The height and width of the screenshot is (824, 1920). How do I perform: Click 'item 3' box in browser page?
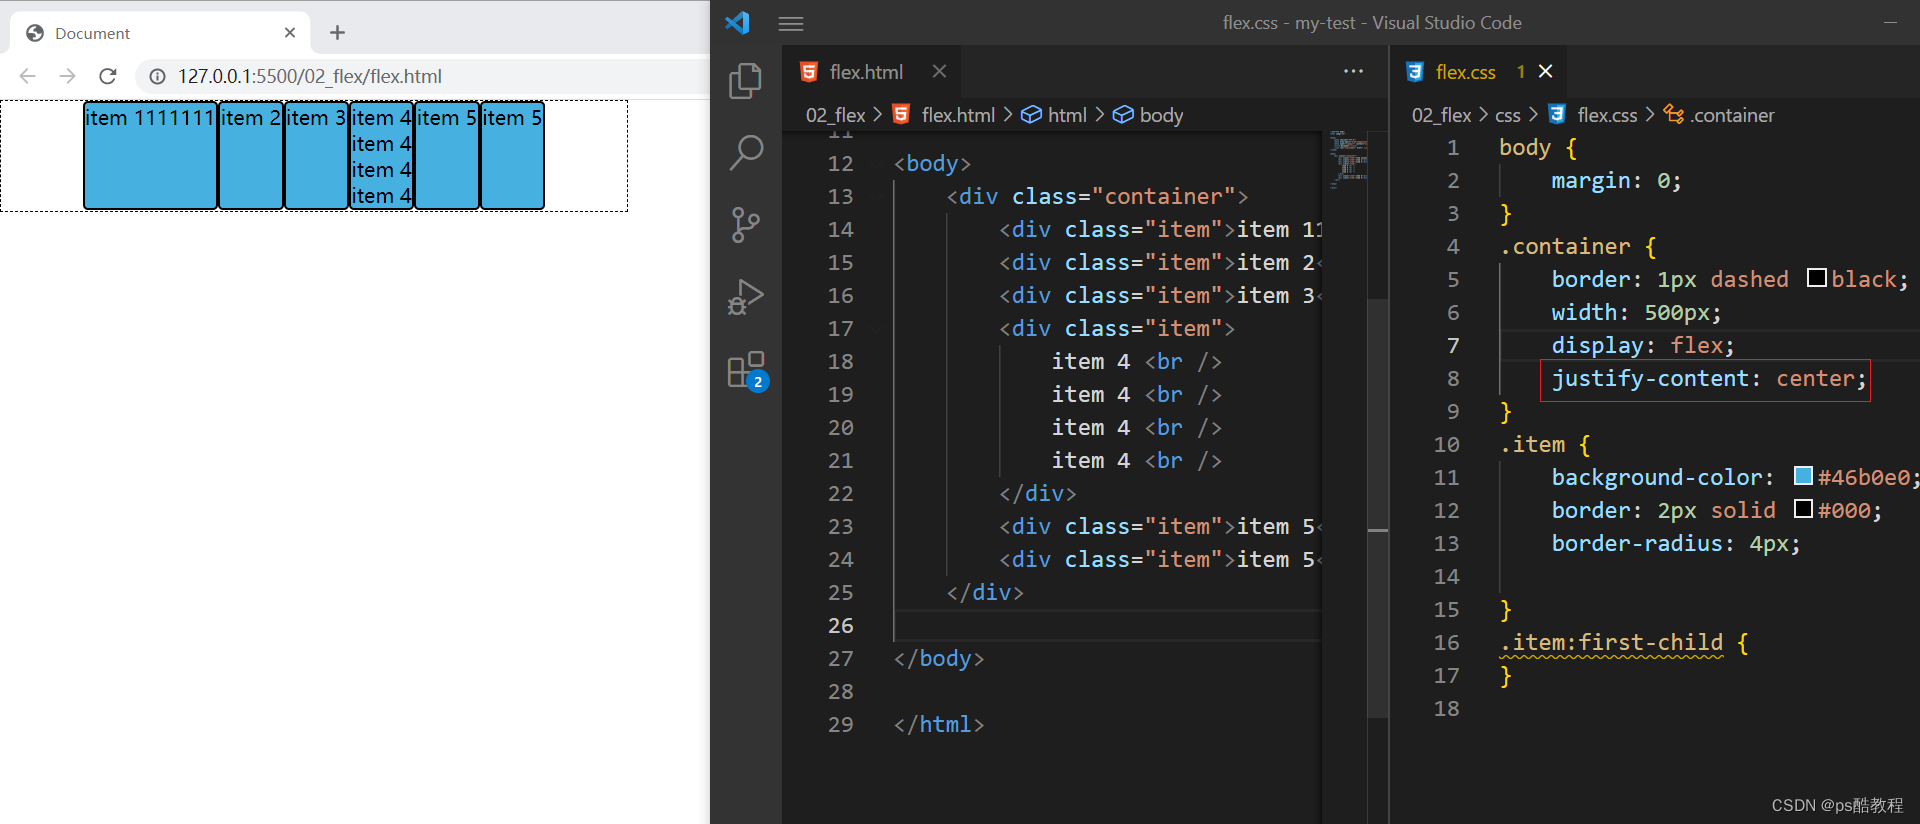pos(316,155)
